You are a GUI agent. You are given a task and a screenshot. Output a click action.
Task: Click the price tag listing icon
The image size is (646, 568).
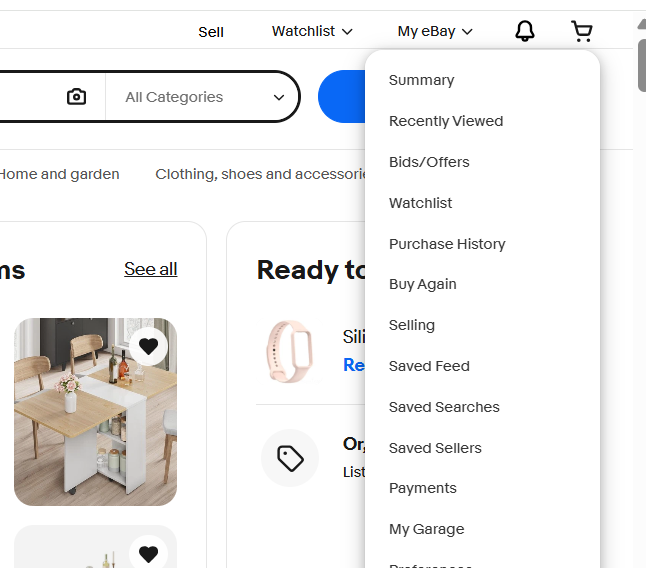(x=290, y=458)
